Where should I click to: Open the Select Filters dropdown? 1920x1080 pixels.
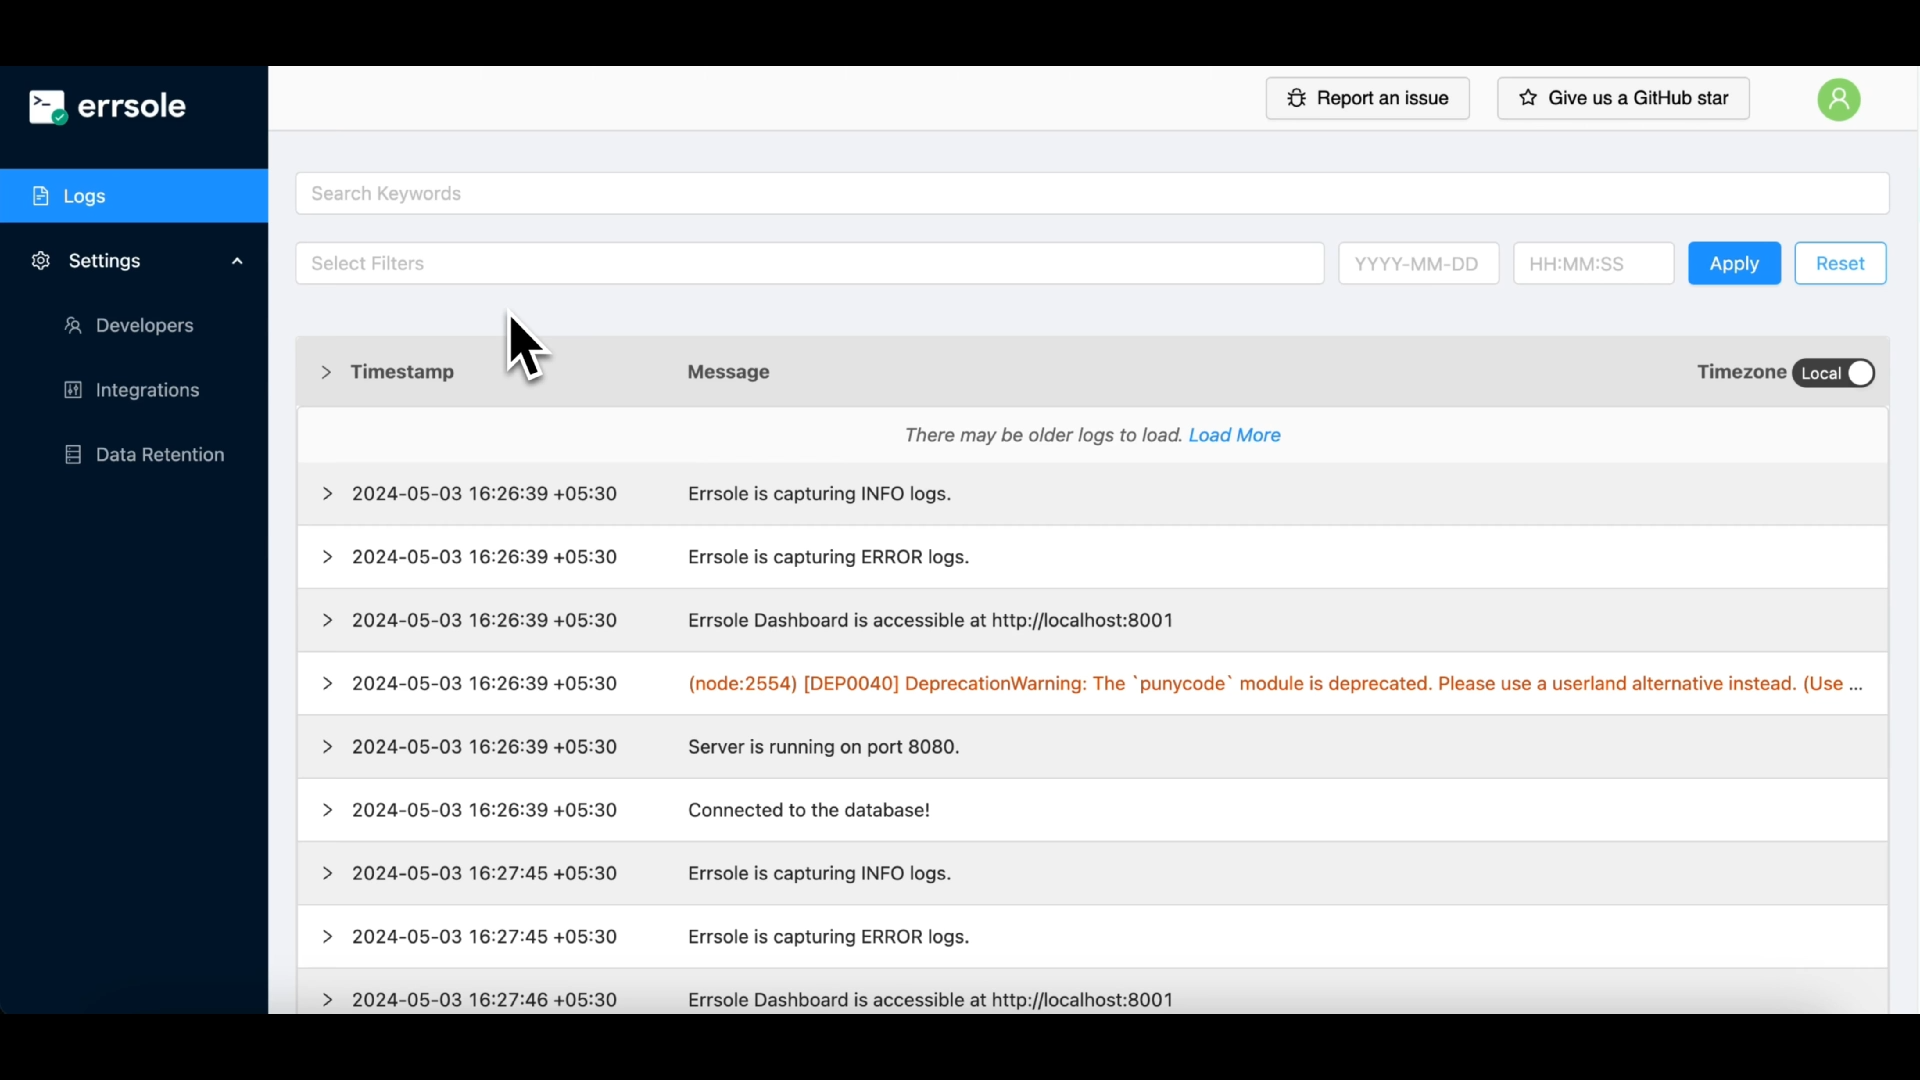click(808, 263)
